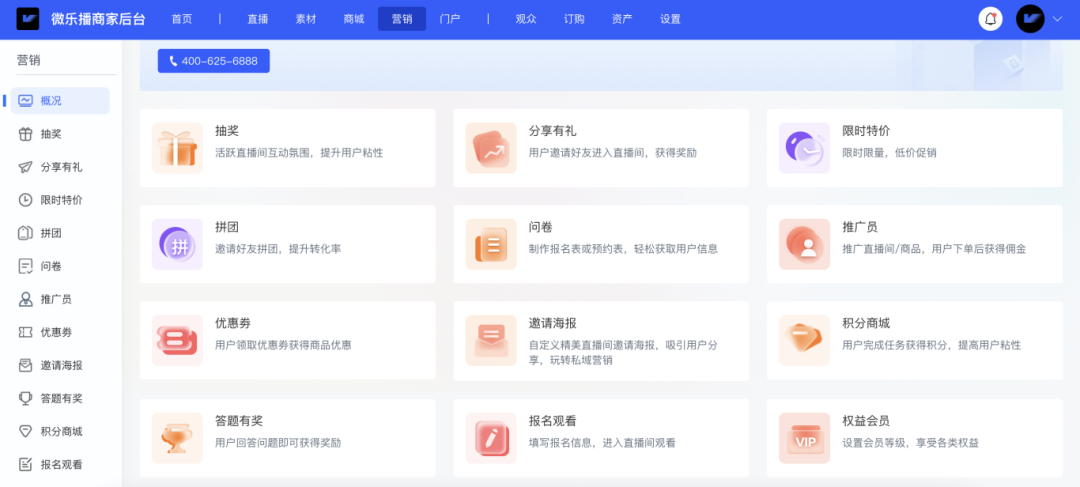The height and width of the screenshot is (487, 1080).
Task: Open 分享有礼 paper plane sidebar icon
Action: pyautogui.click(x=26, y=167)
